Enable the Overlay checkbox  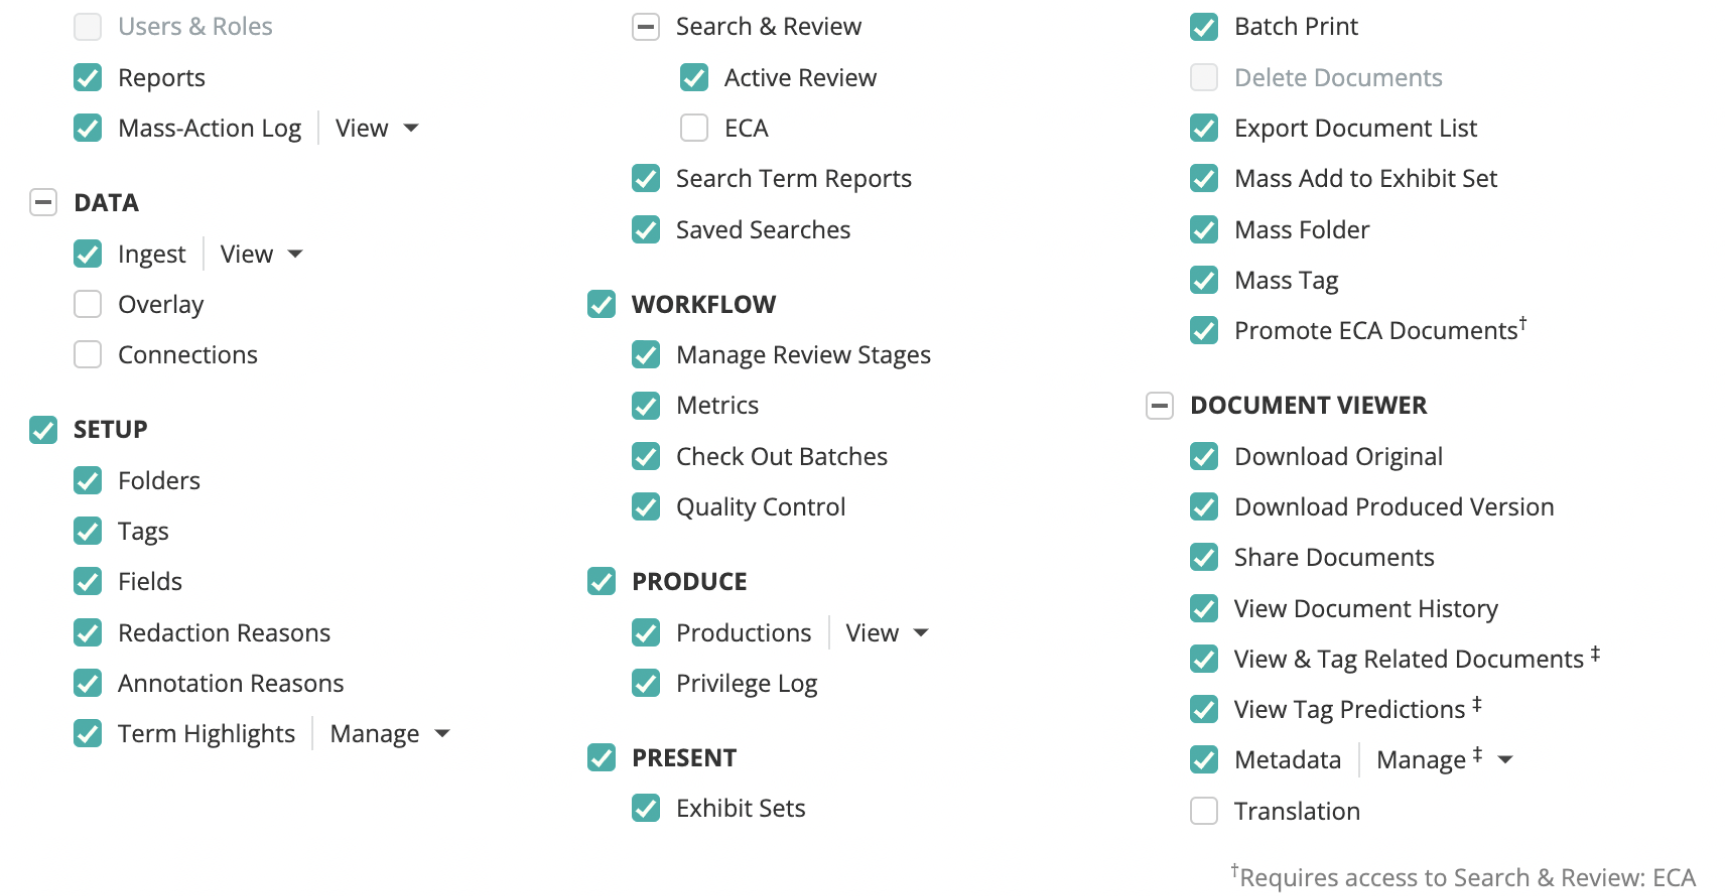[x=88, y=304]
